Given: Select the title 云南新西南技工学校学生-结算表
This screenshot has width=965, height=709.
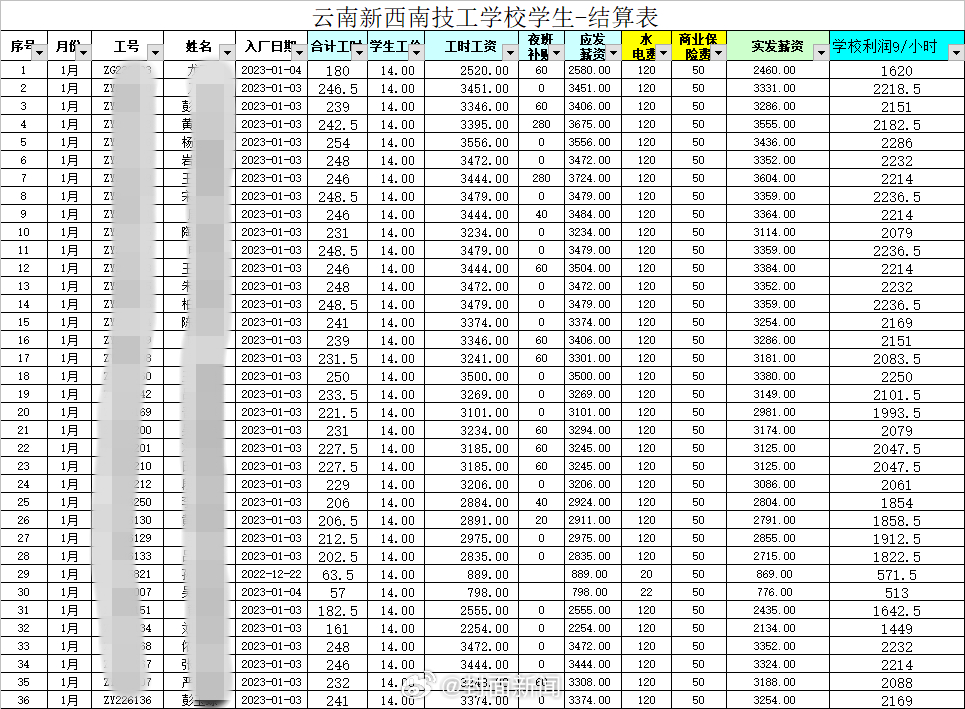Looking at the screenshot, I should point(485,17).
